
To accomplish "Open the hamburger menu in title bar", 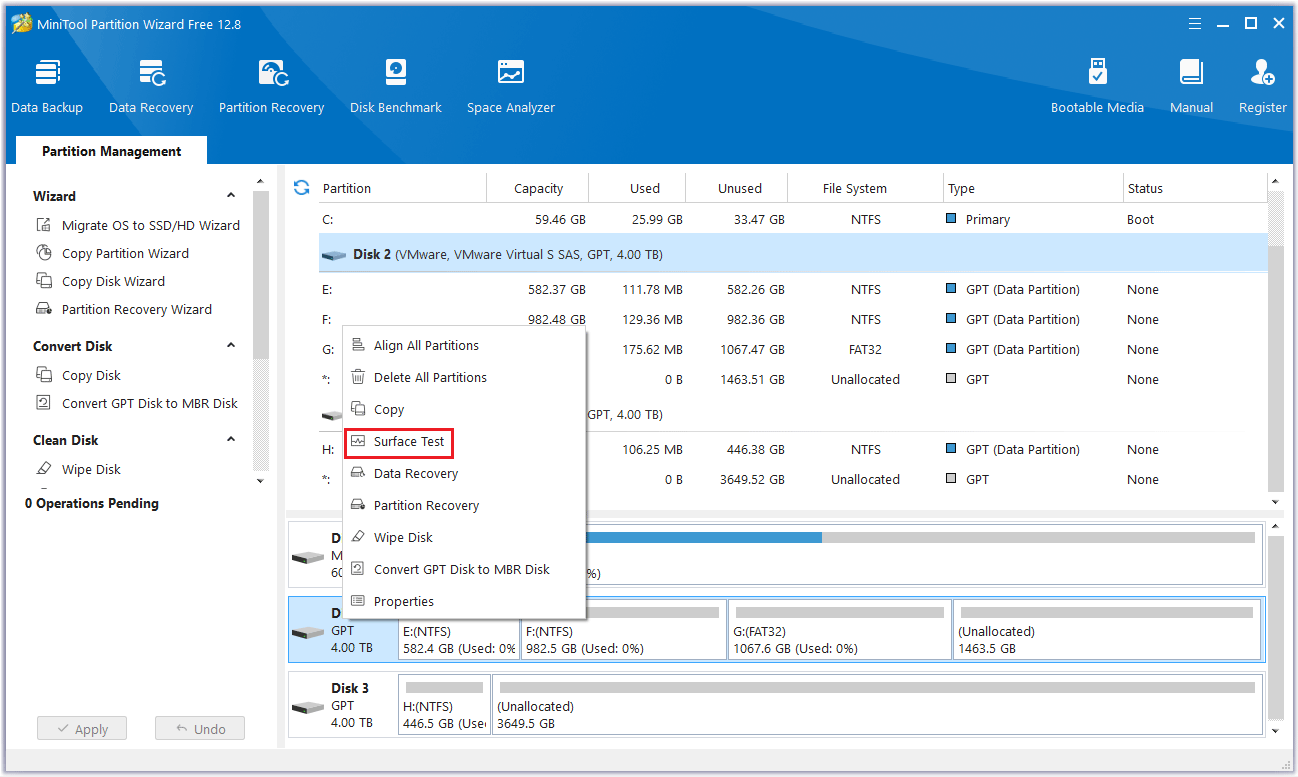I will (1194, 23).
